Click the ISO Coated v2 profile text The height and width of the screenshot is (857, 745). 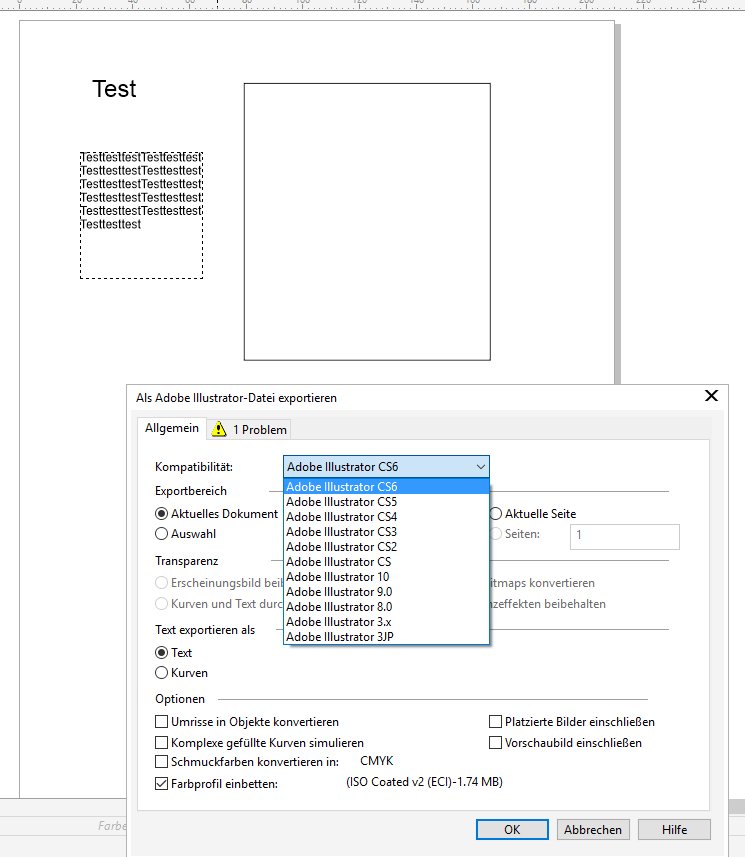point(424,782)
